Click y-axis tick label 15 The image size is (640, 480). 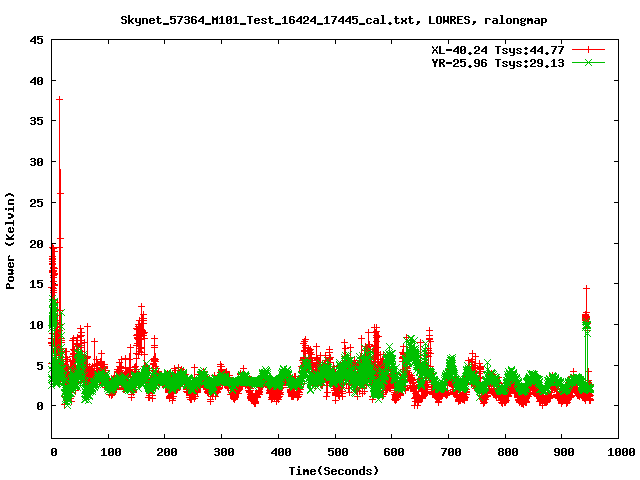(36, 284)
